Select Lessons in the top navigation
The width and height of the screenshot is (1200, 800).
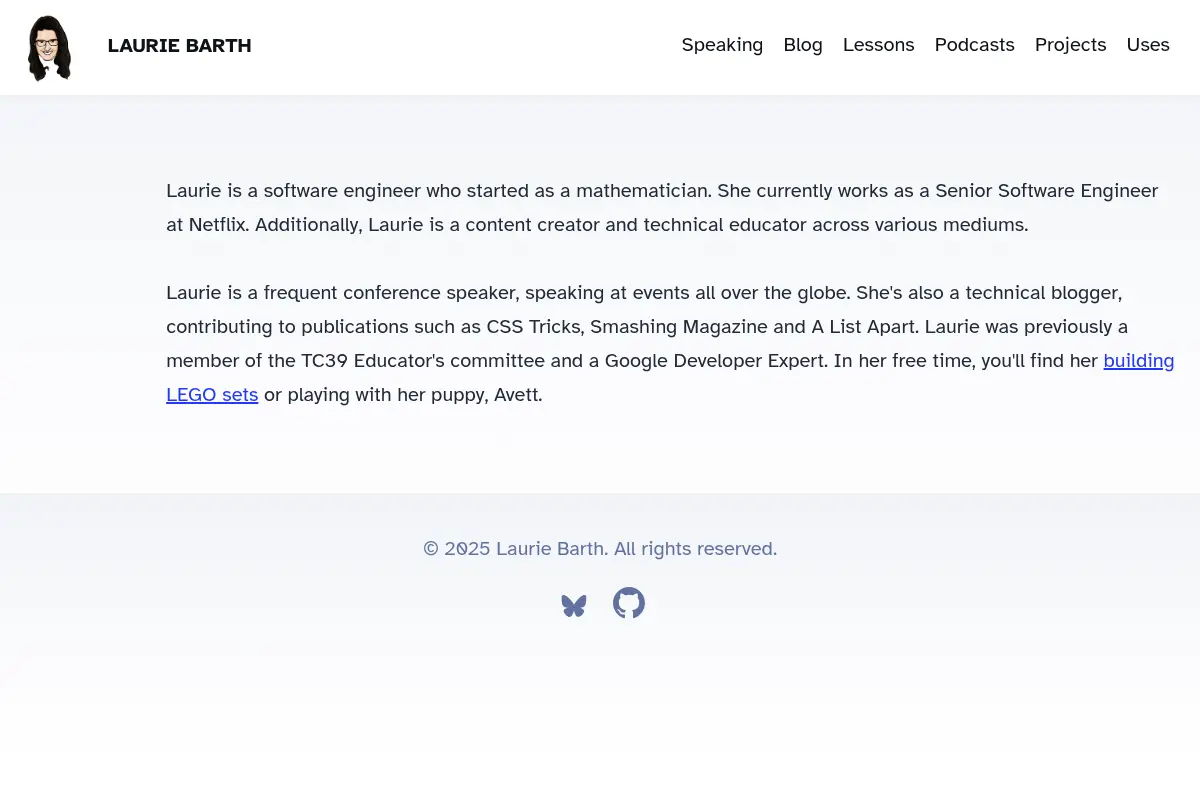click(x=878, y=45)
